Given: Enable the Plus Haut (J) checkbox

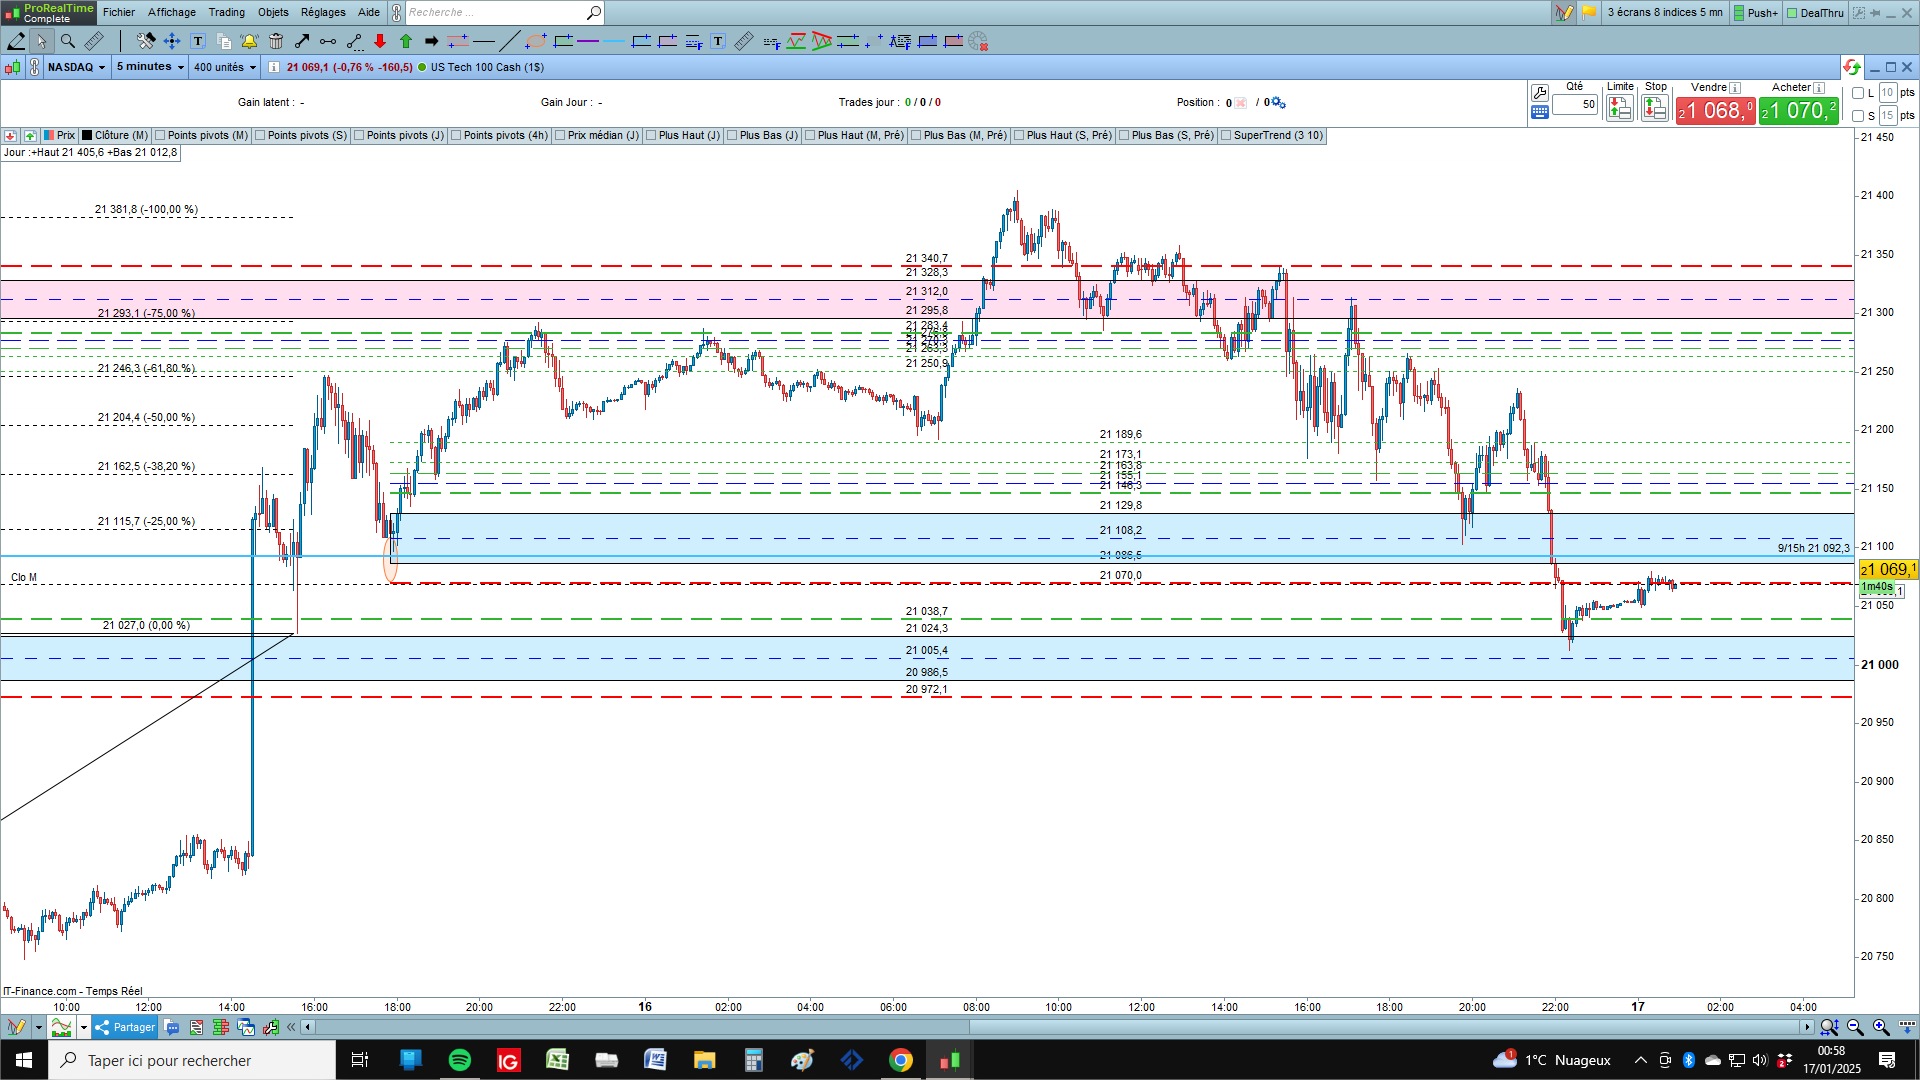Looking at the screenshot, I should pyautogui.click(x=652, y=136).
